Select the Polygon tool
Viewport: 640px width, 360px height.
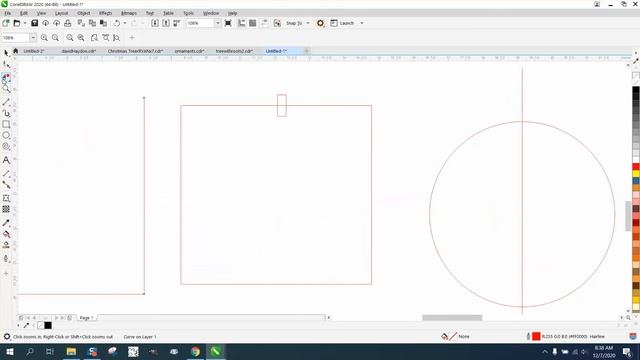tap(6, 146)
